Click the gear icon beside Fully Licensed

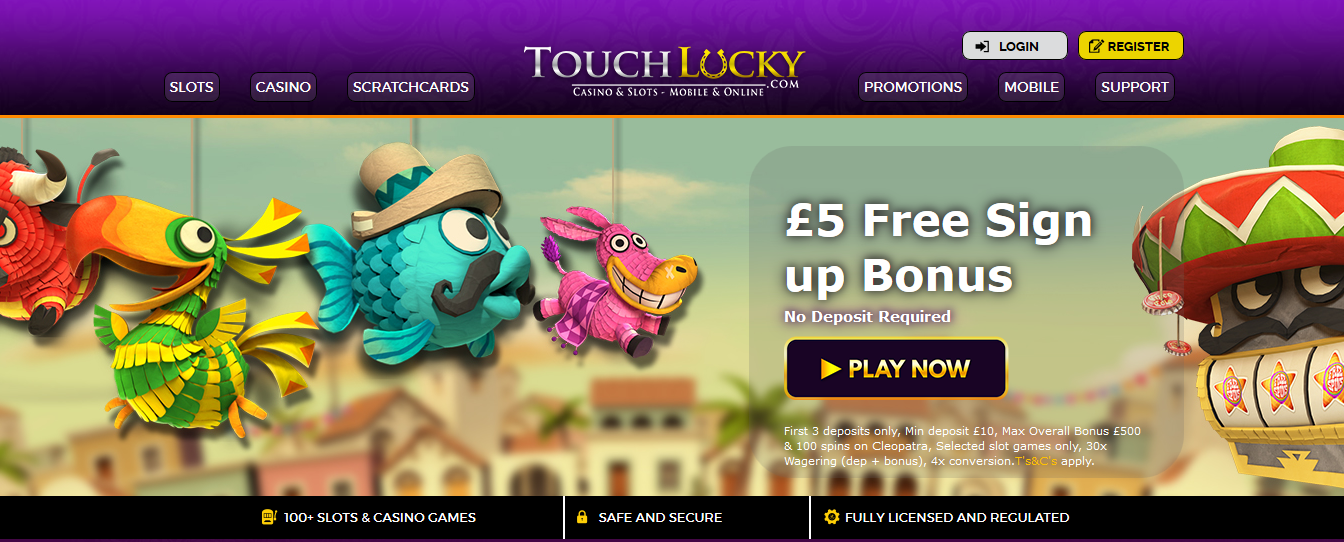point(831,517)
